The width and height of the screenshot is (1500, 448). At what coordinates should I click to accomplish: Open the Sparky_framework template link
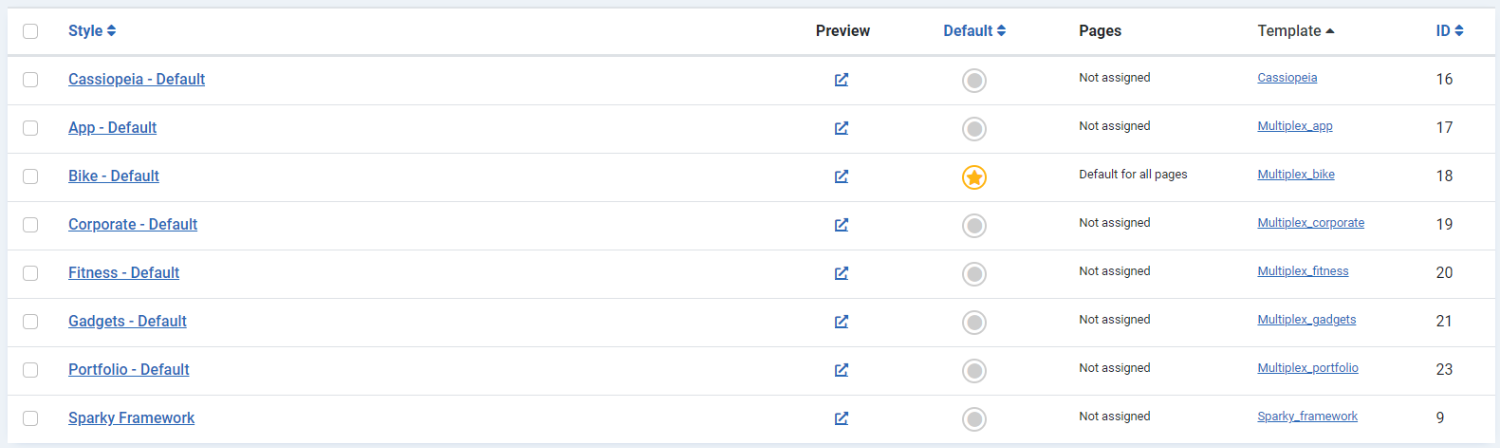coord(1307,416)
